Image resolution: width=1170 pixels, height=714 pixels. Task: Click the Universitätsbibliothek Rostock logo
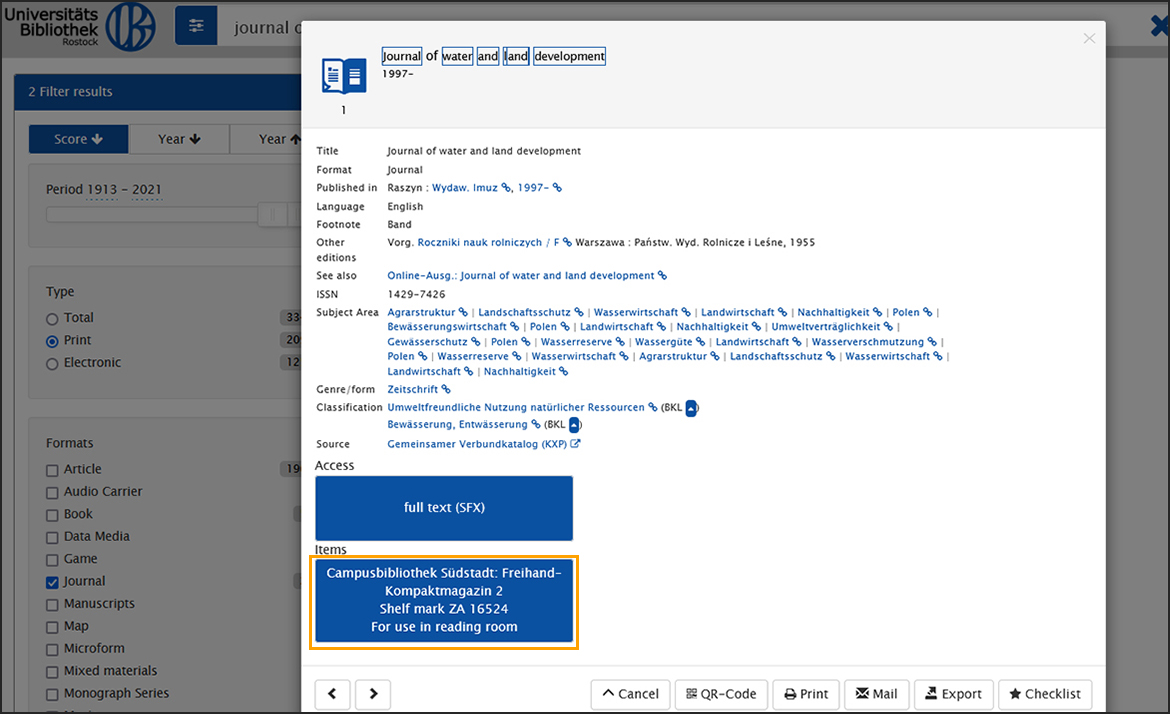coord(80,26)
